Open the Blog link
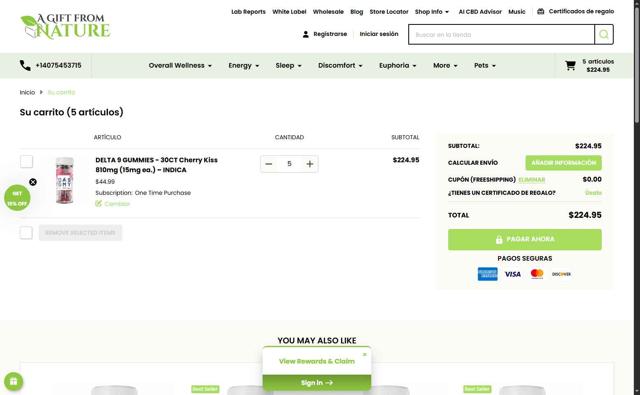Image resolution: width=640 pixels, height=395 pixels. (x=356, y=12)
